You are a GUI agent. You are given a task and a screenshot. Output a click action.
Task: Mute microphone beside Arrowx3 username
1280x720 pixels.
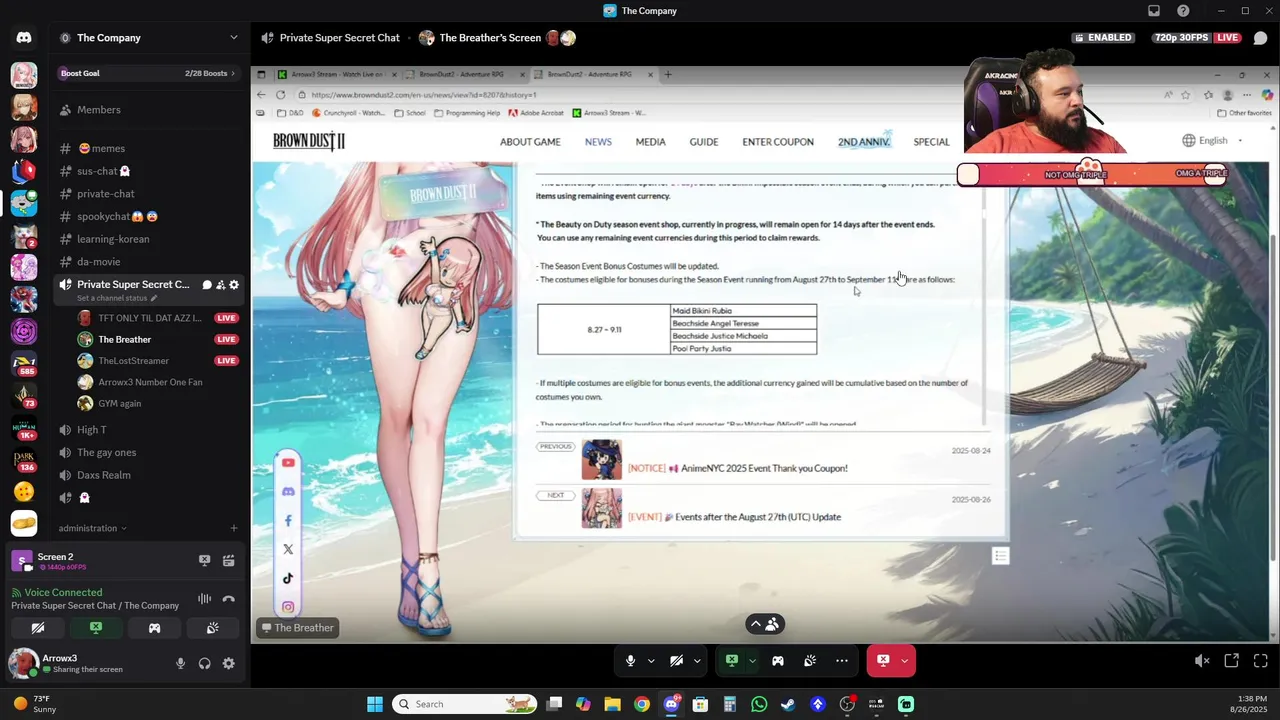181,663
